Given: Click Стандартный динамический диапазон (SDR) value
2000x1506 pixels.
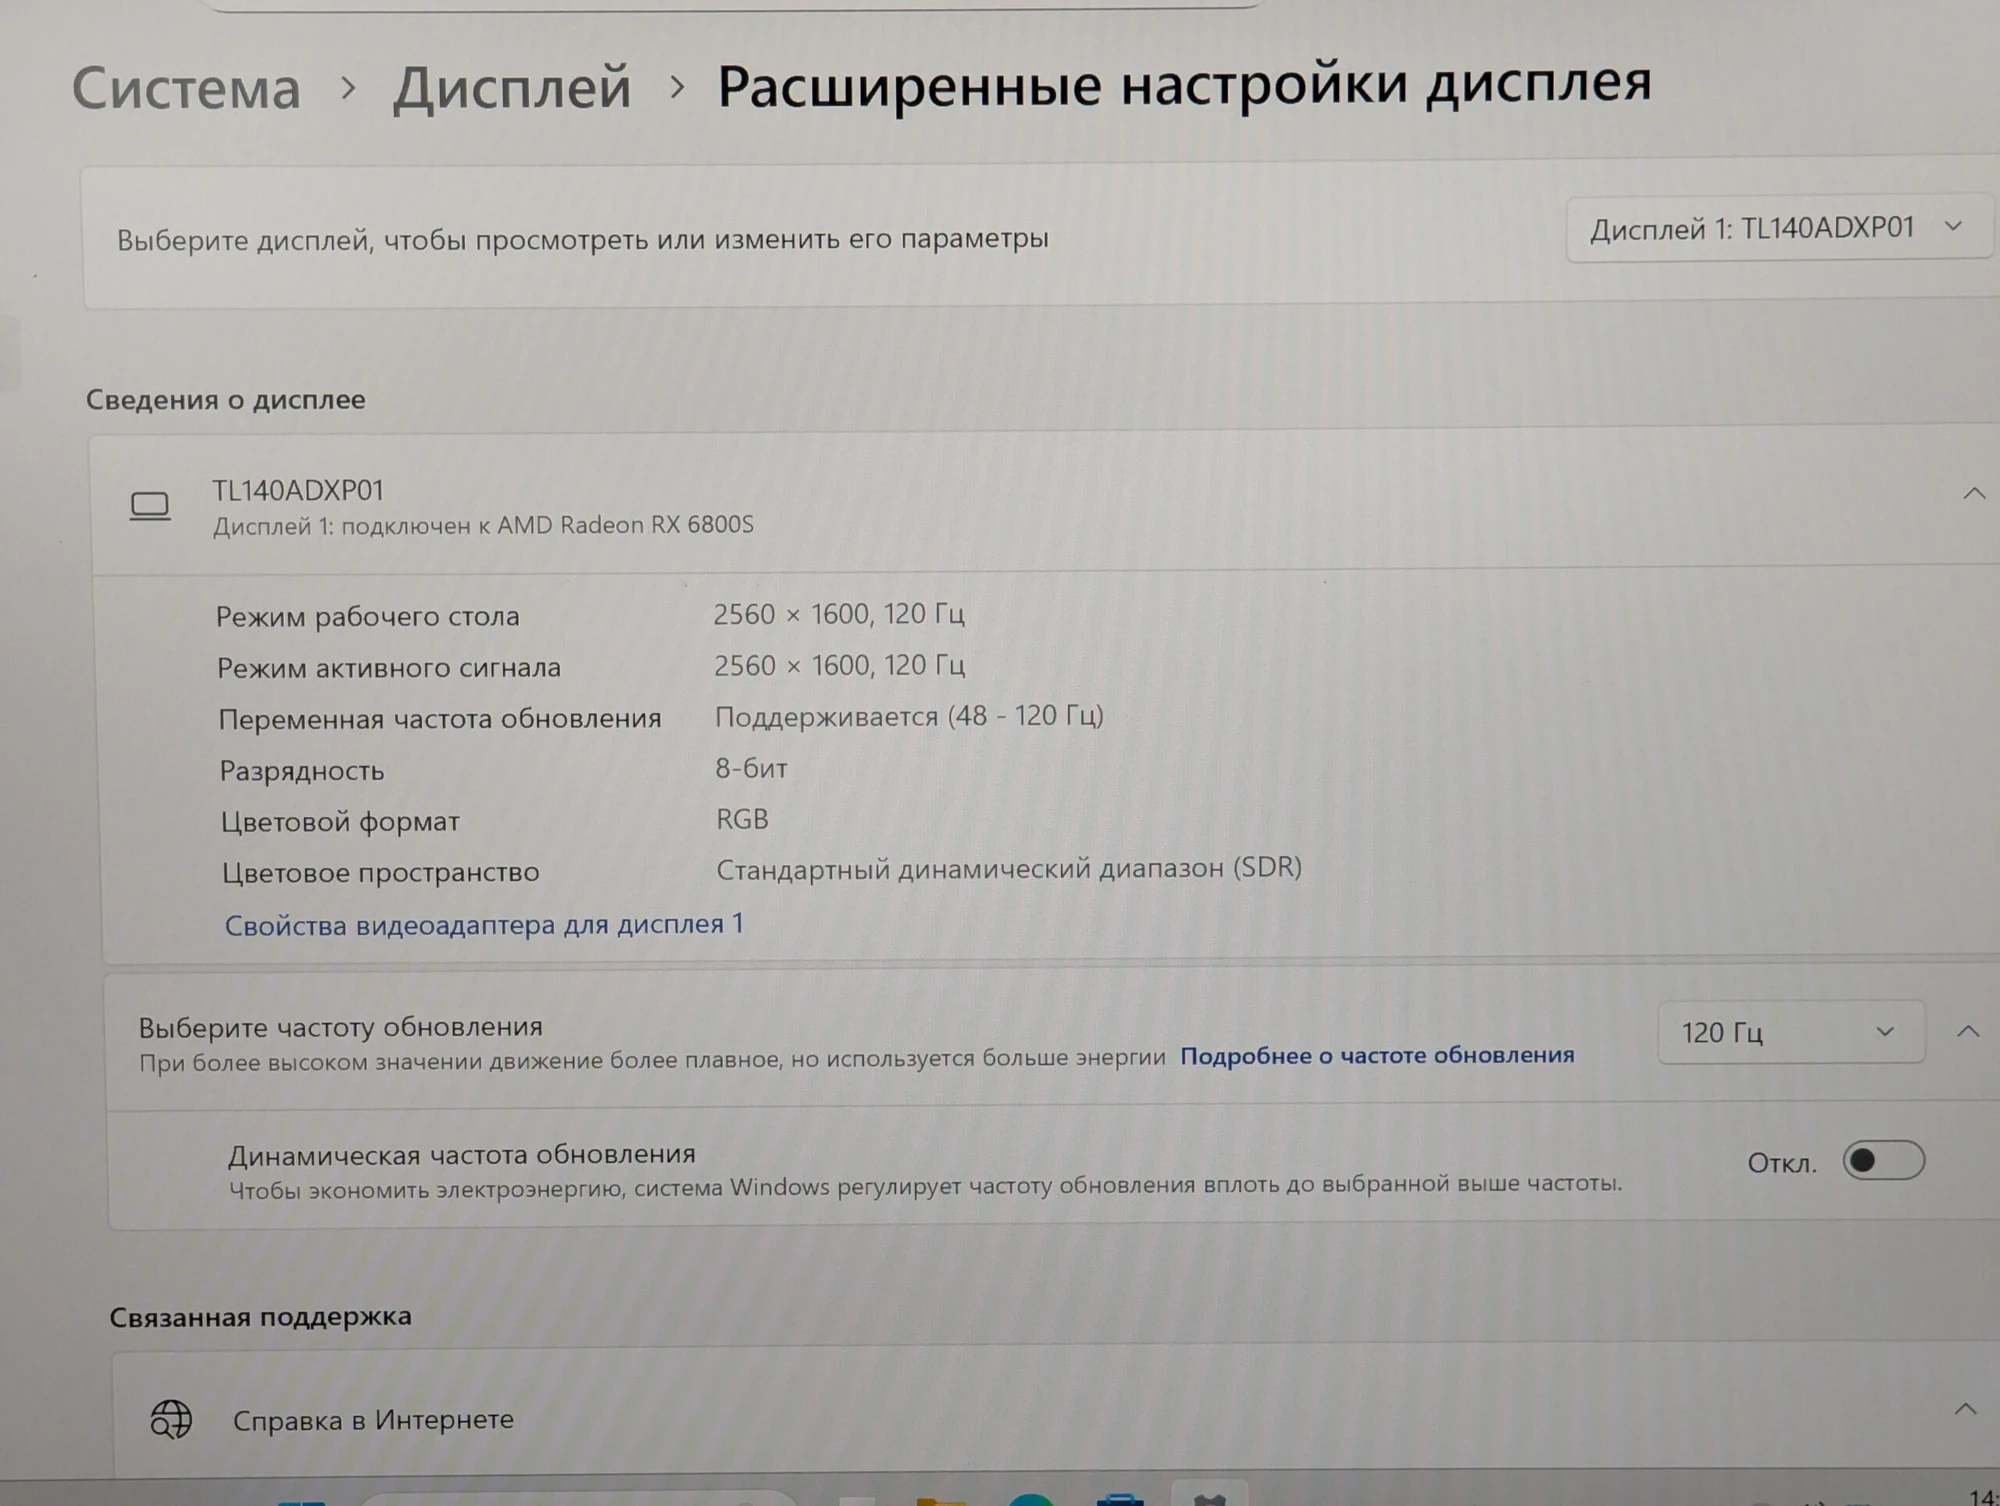Looking at the screenshot, I should (x=1009, y=868).
